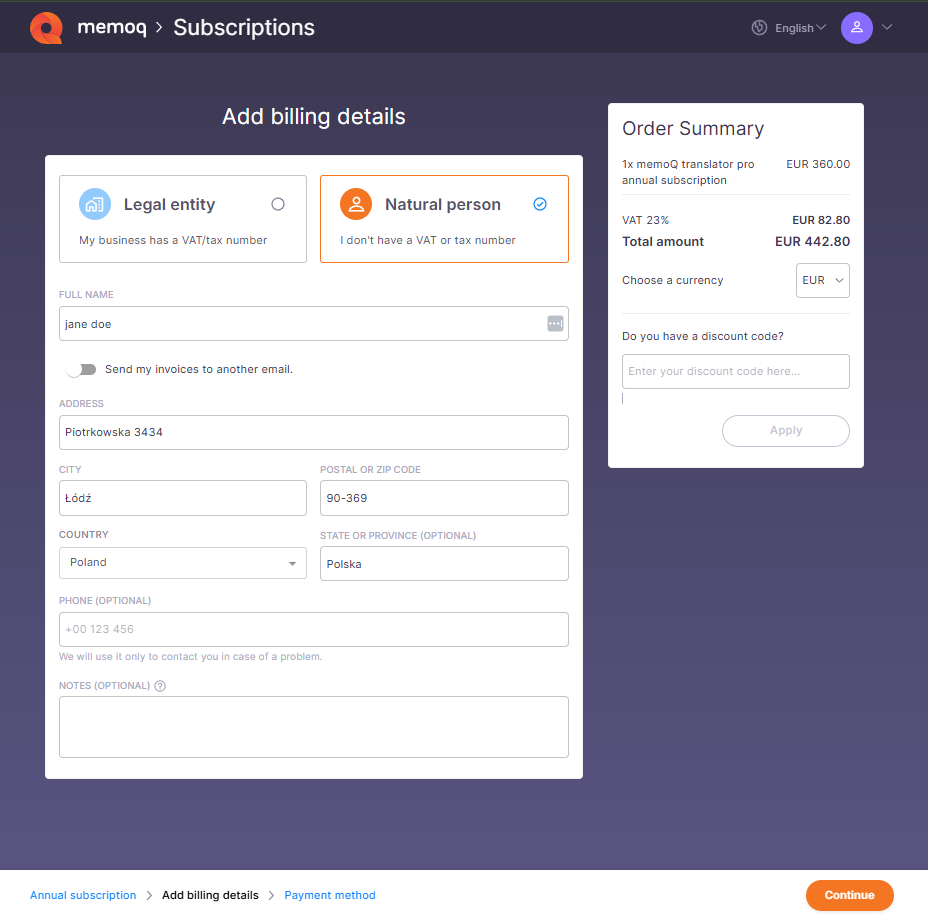Click the Subscriptions page title
This screenshot has width=928, height=920.
tap(244, 27)
